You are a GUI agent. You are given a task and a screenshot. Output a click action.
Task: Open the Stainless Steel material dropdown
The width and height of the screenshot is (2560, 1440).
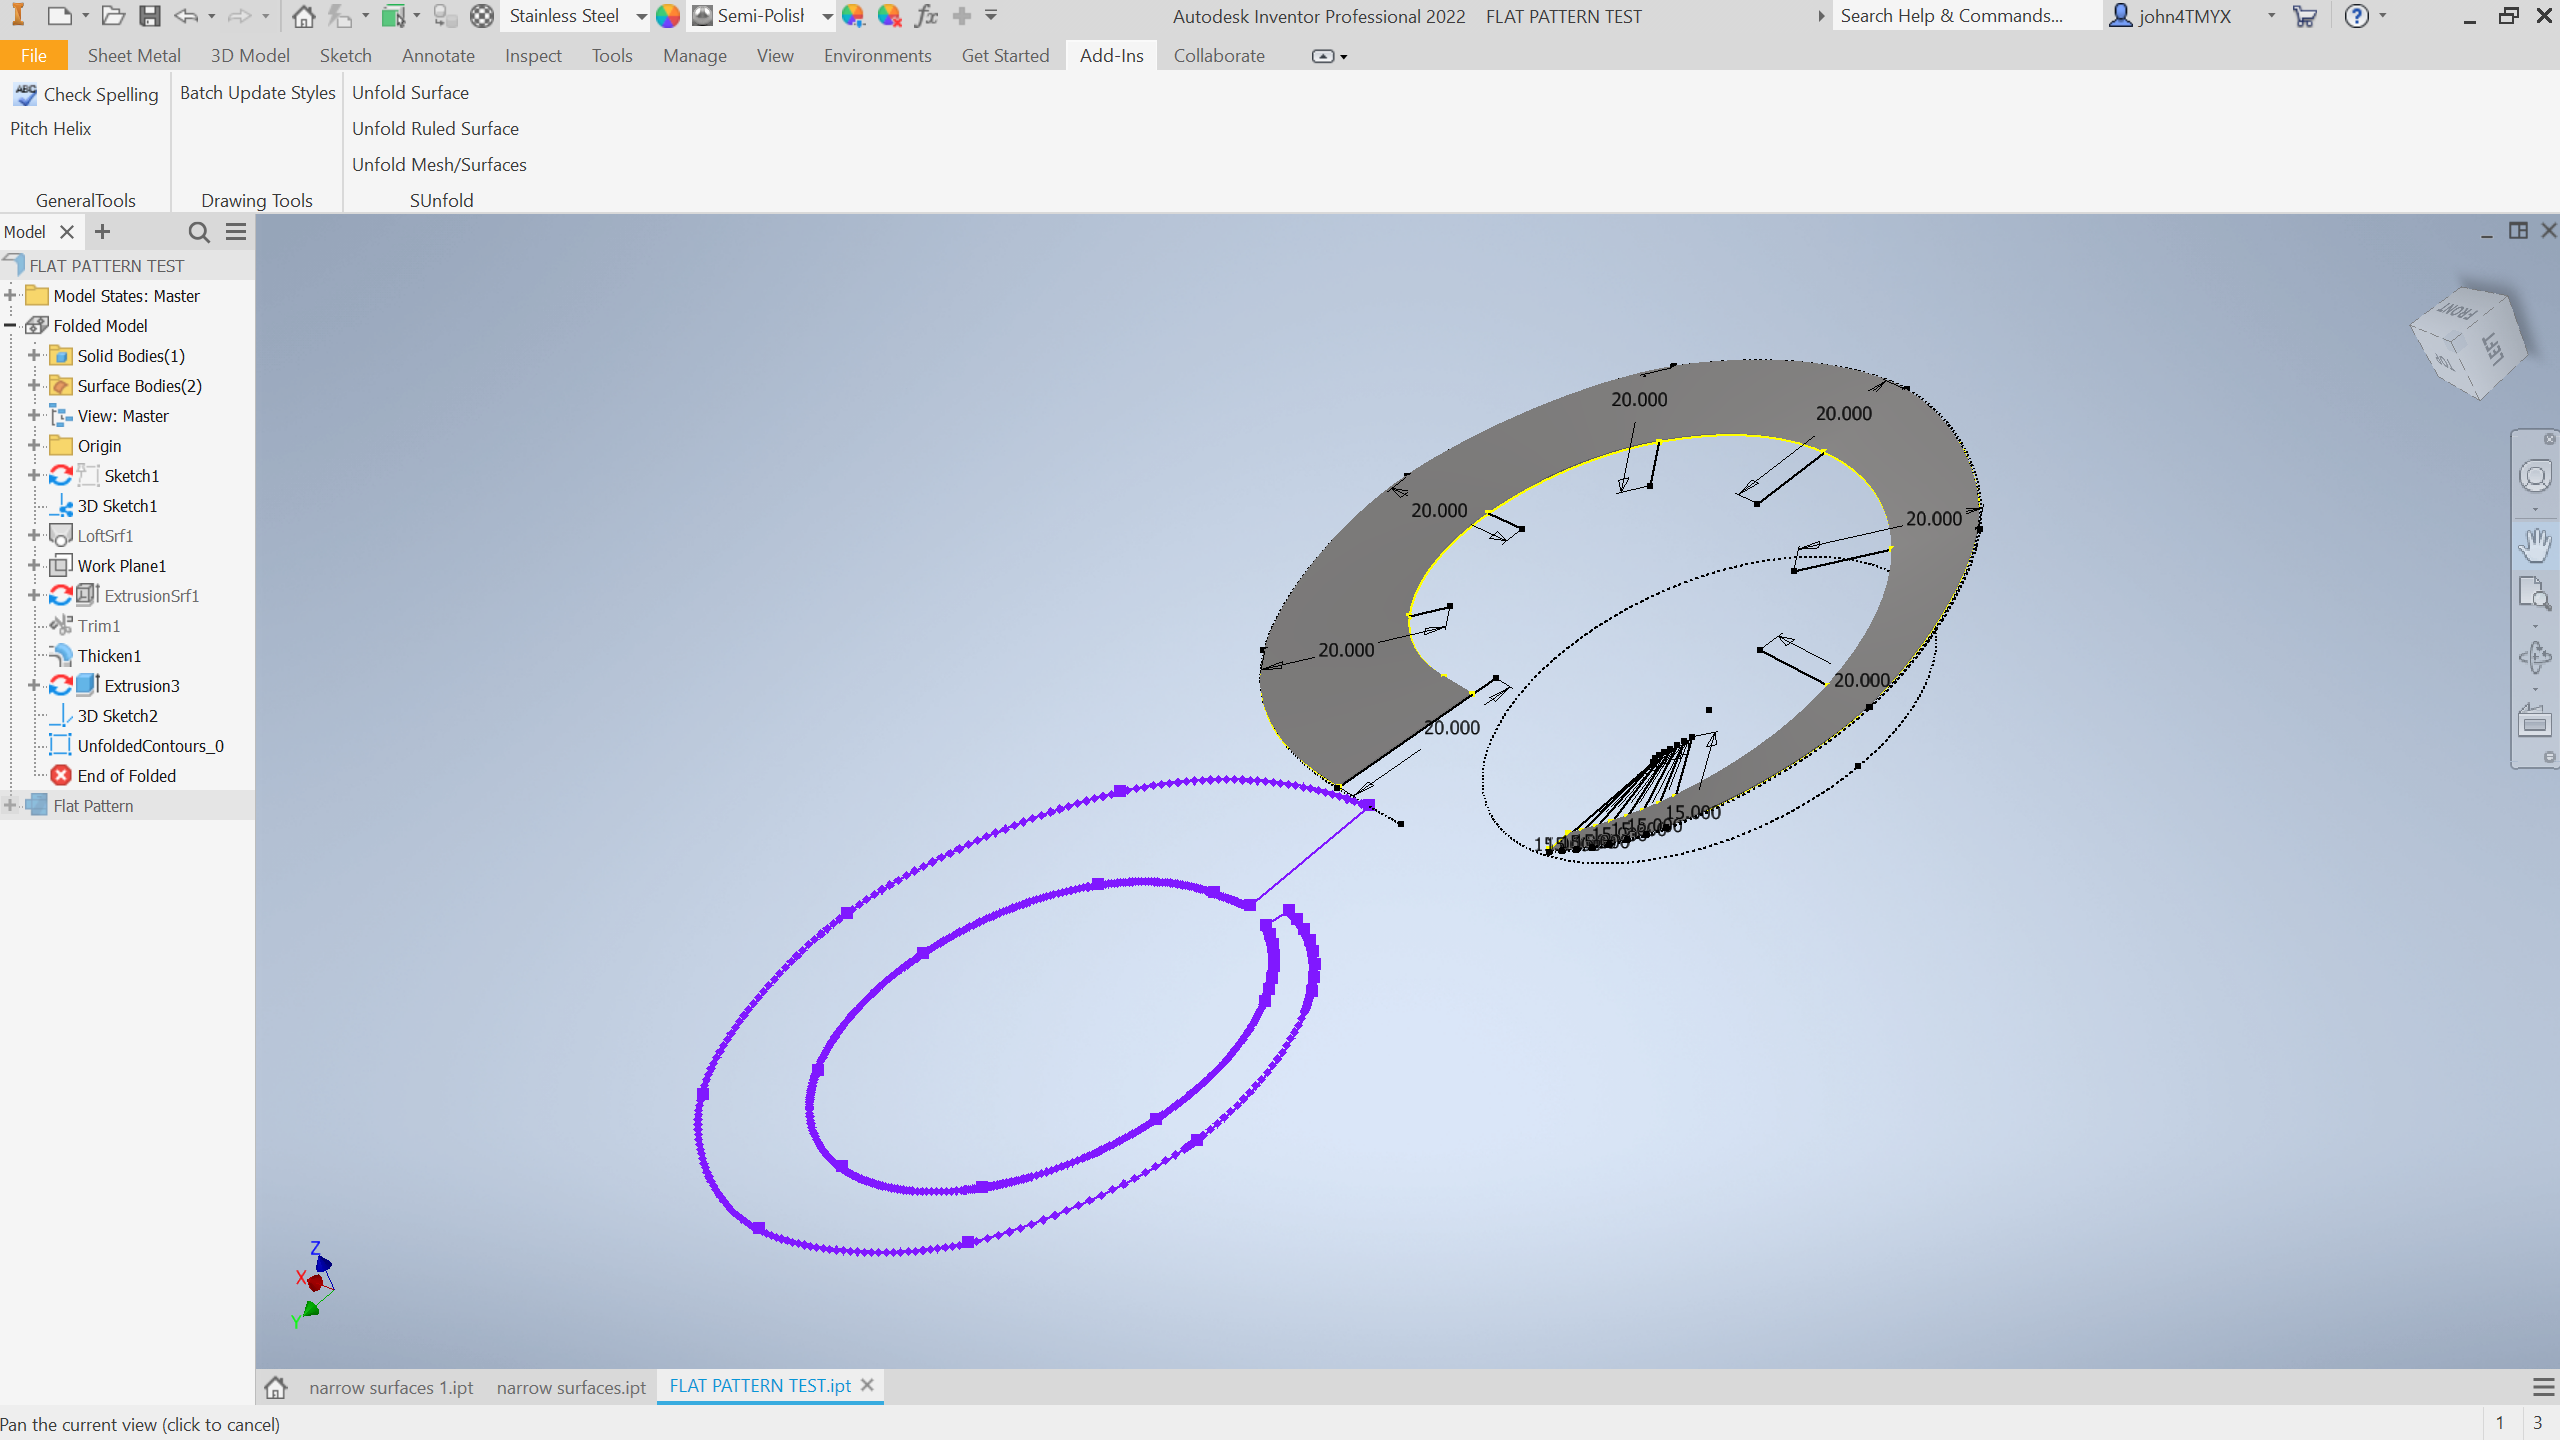(641, 16)
